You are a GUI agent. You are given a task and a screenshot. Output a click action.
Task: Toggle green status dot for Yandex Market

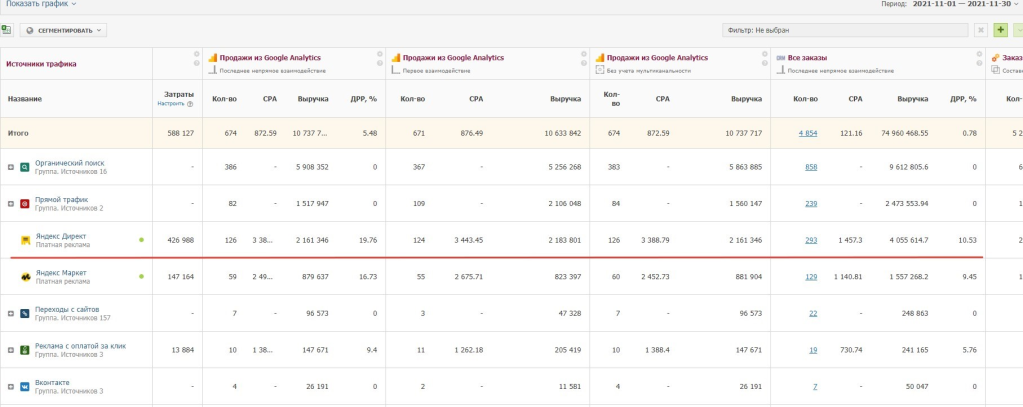tap(141, 277)
